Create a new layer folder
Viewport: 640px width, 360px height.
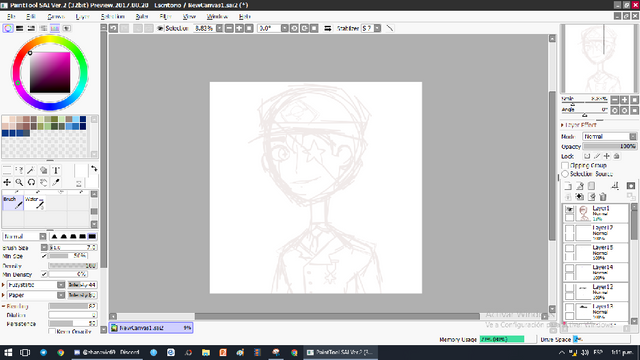click(x=591, y=186)
